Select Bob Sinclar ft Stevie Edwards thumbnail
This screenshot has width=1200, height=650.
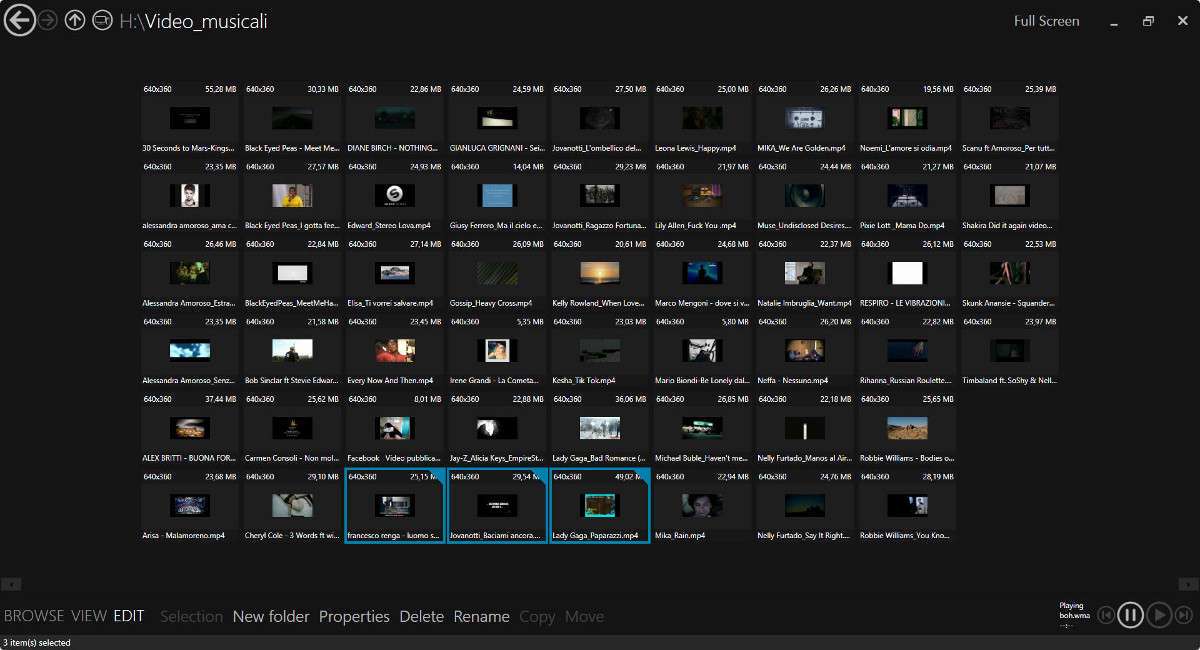coord(293,351)
